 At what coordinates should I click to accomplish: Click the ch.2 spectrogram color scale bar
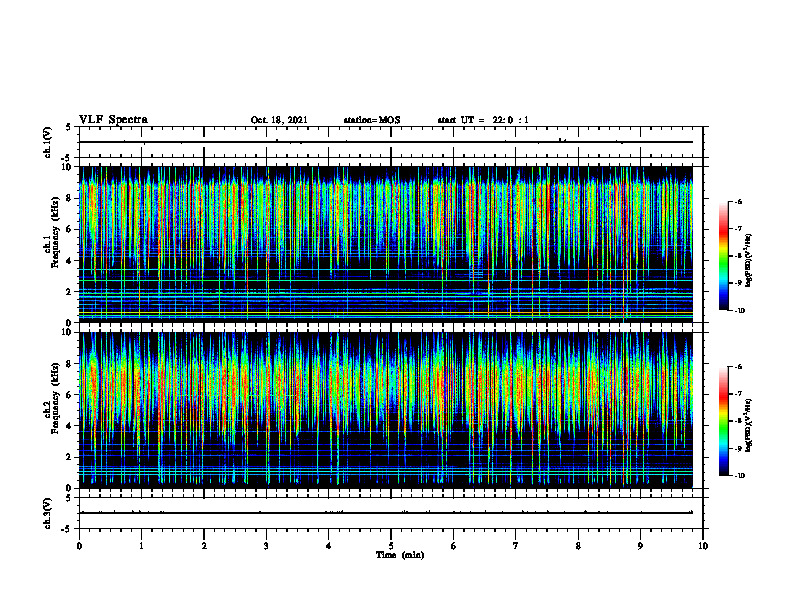723,421
